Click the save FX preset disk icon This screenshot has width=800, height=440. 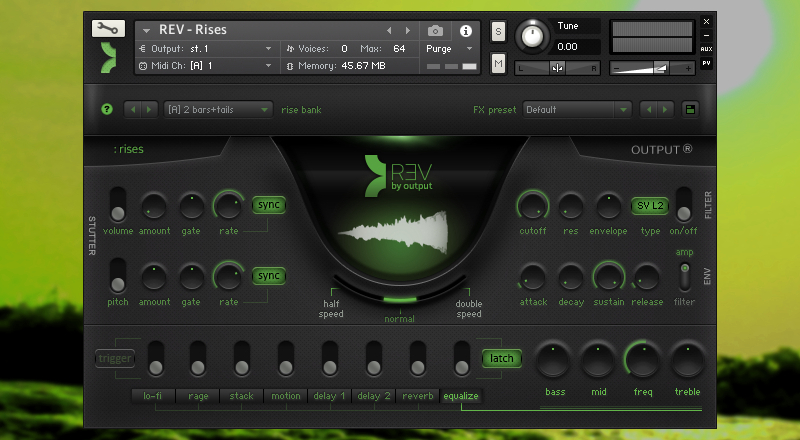(690, 110)
